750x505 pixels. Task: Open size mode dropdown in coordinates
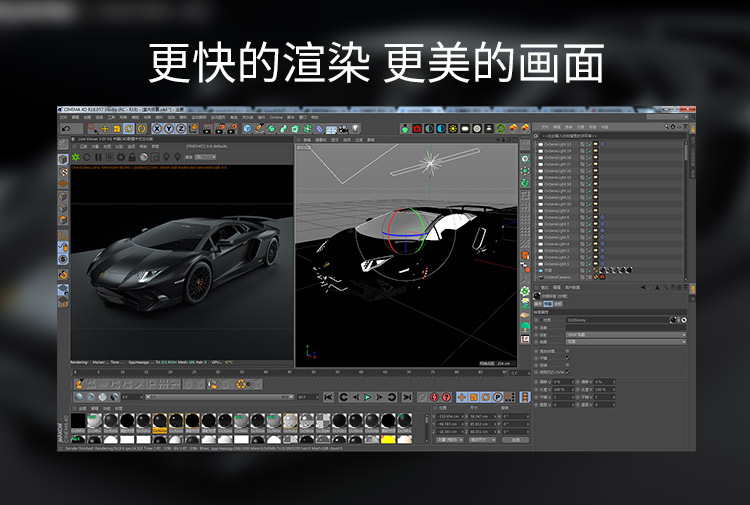(x=482, y=439)
